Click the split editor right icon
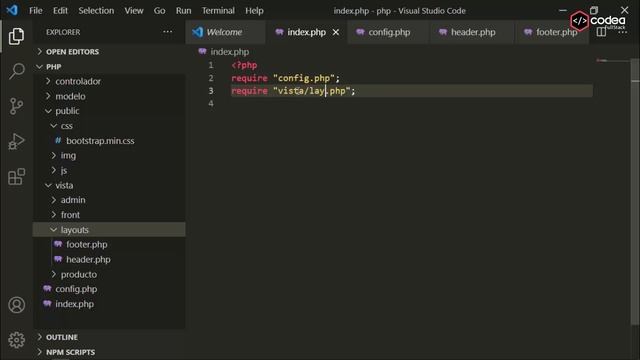This screenshot has height=360, width=640. [601, 32]
